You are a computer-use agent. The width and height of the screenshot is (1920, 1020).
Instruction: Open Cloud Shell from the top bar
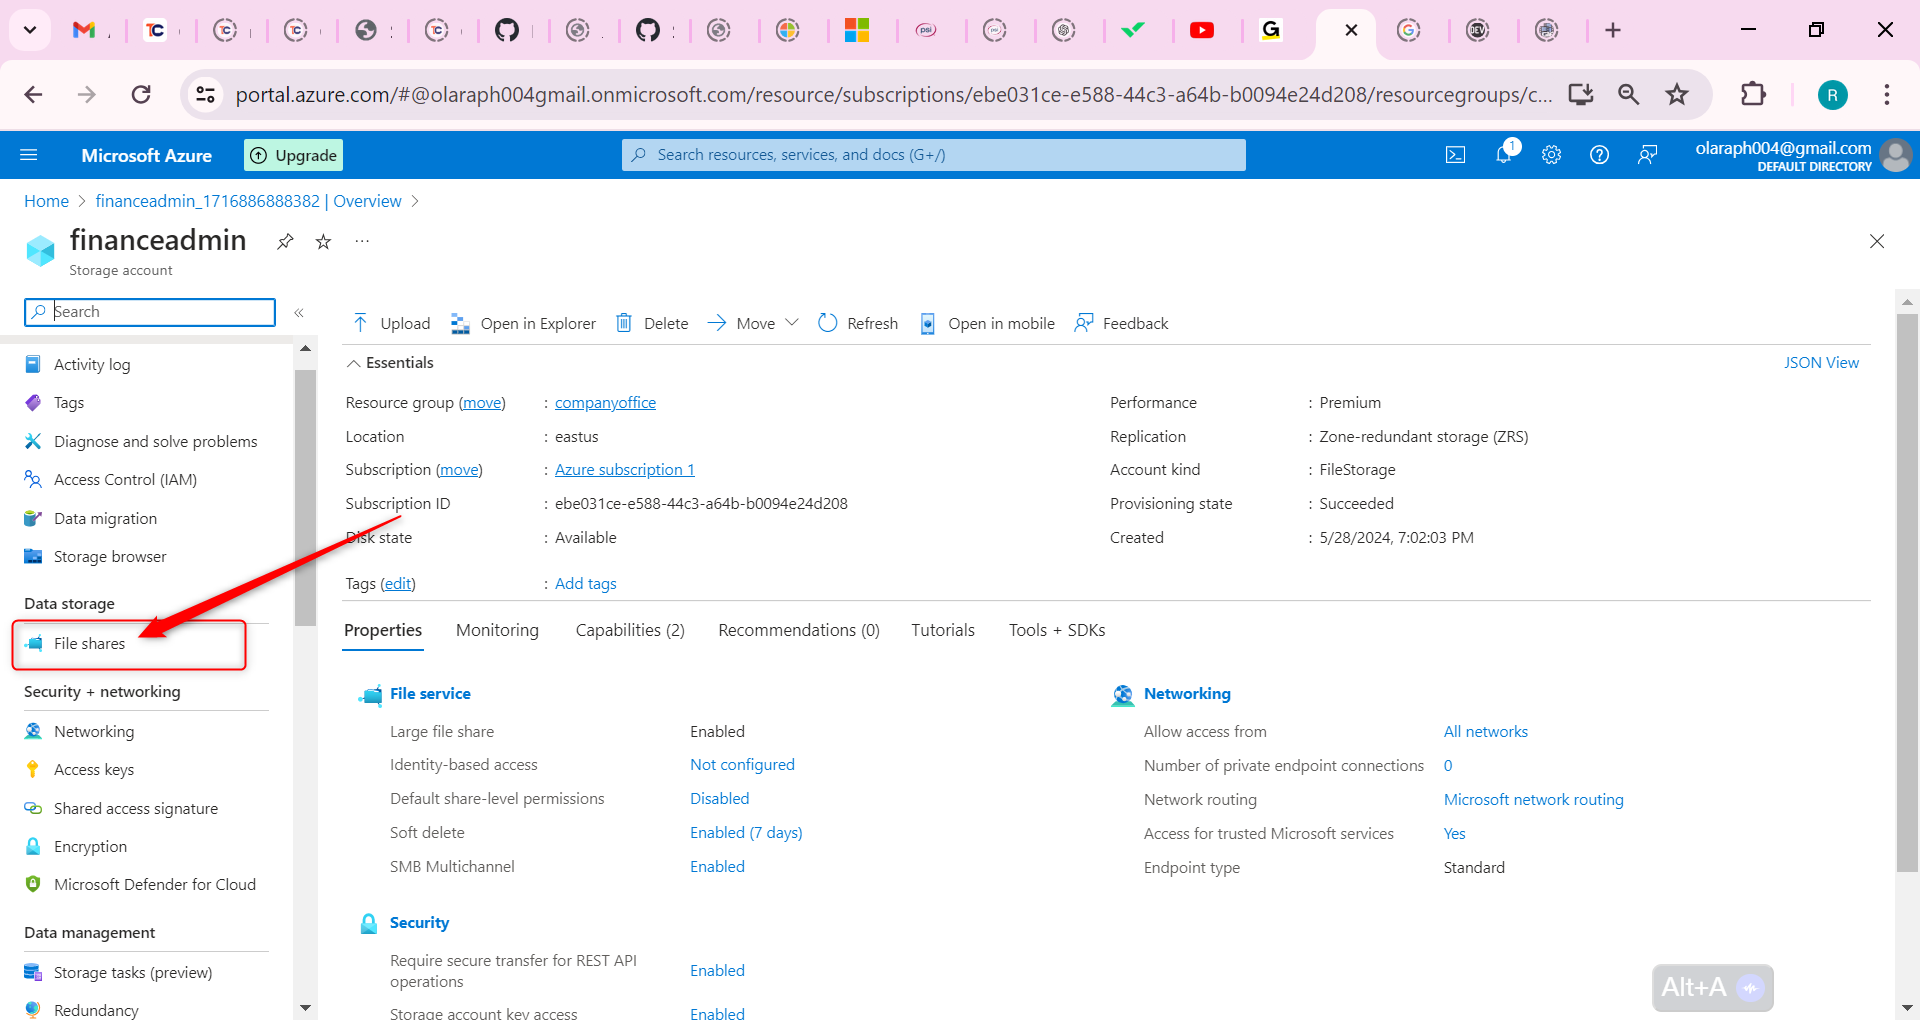1455,155
